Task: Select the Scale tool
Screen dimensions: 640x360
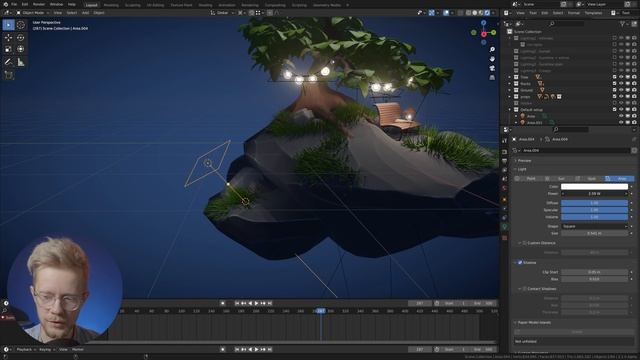Action: (x=8, y=49)
